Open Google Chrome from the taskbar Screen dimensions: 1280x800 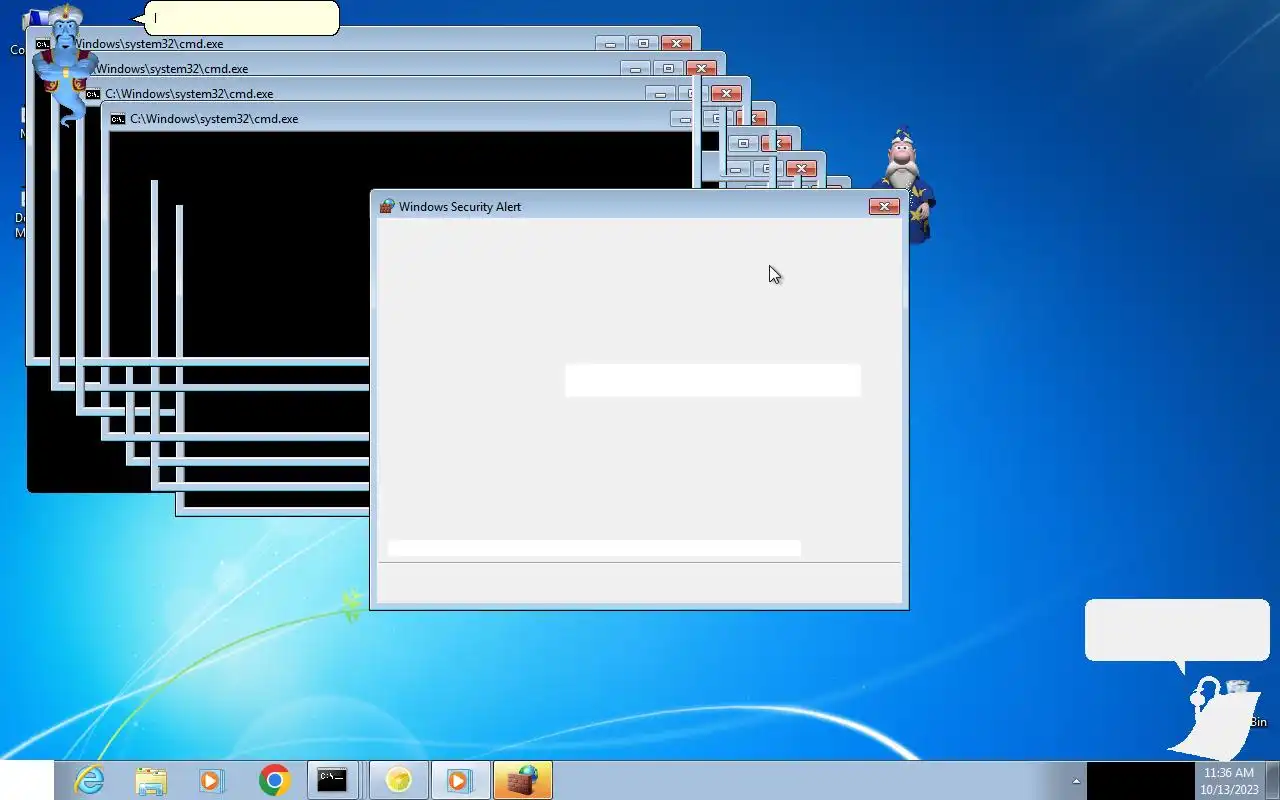click(x=274, y=780)
